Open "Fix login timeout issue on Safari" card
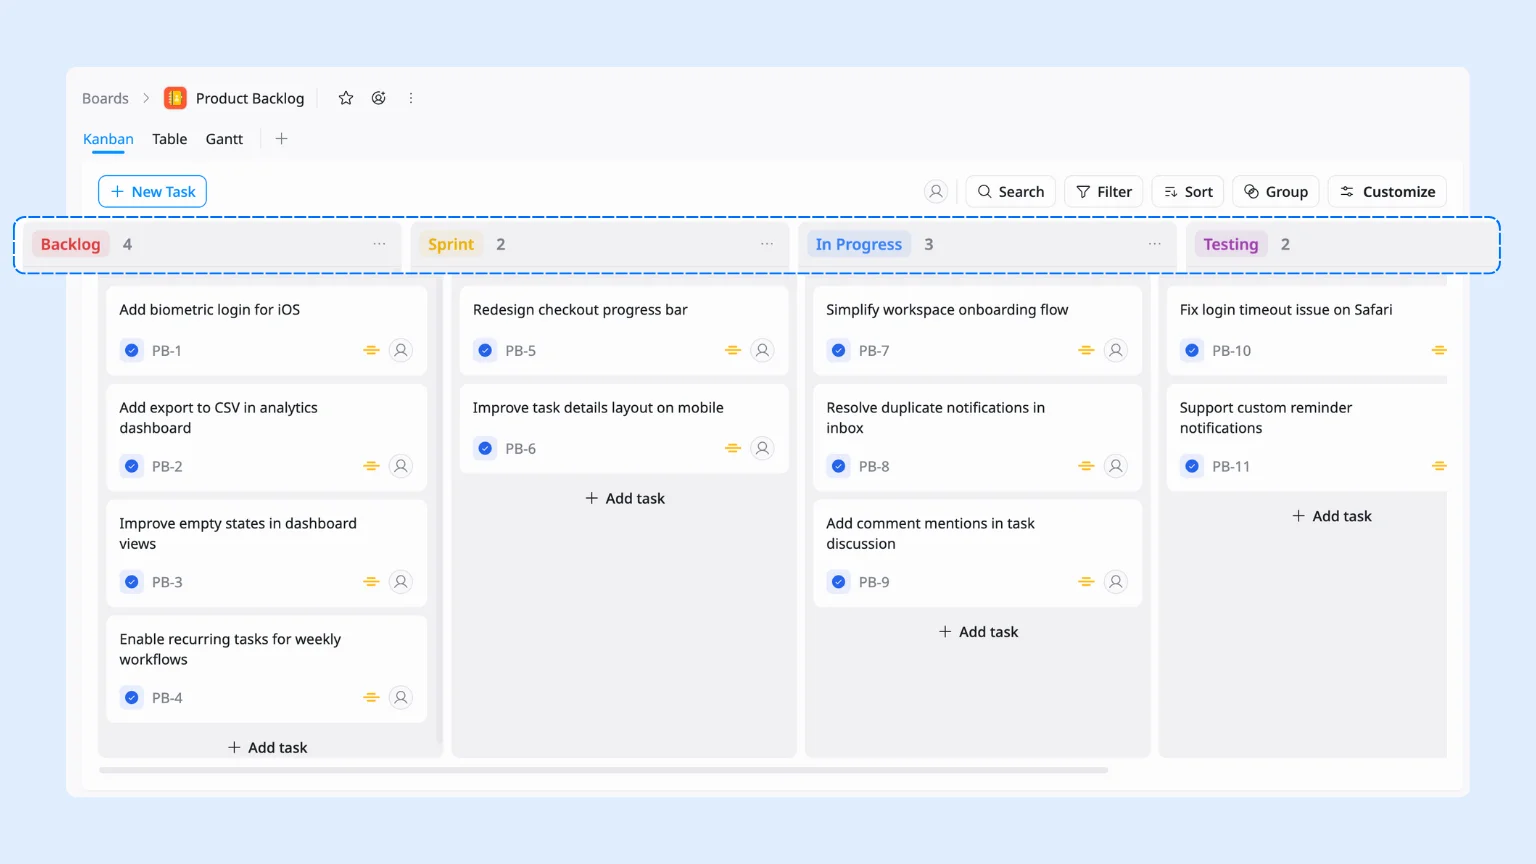The image size is (1536, 864). tap(1307, 331)
